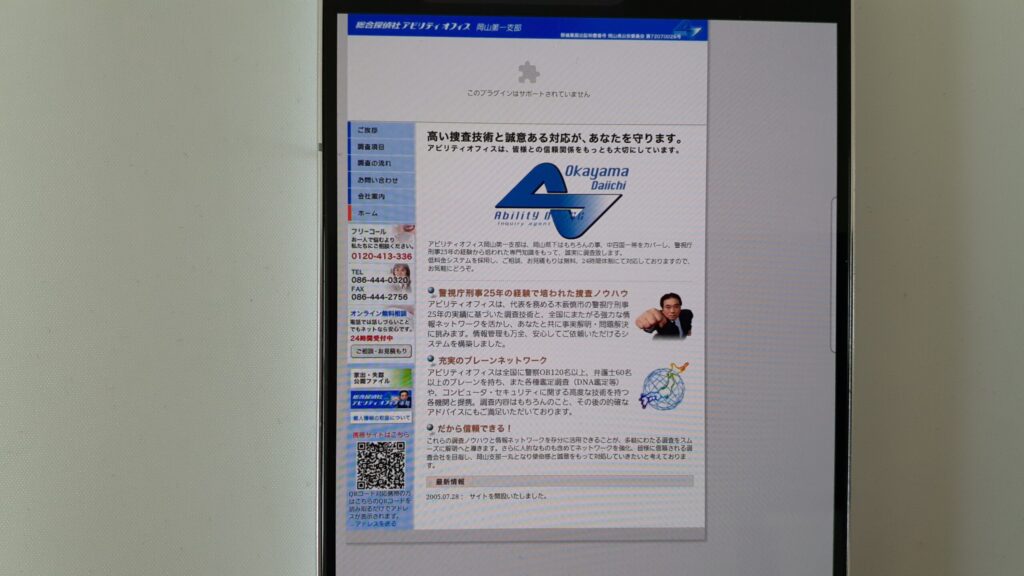Image resolution: width=1024 pixels, height=576 pixels.
Task: Tap the QR code image
Action: [x=381, y=465]
